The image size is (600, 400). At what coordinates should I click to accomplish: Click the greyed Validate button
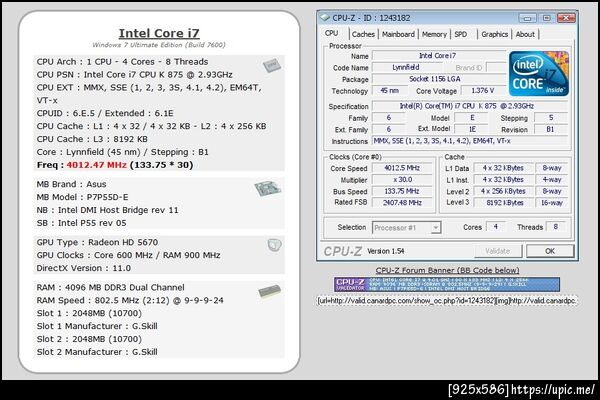click(498, 251)
